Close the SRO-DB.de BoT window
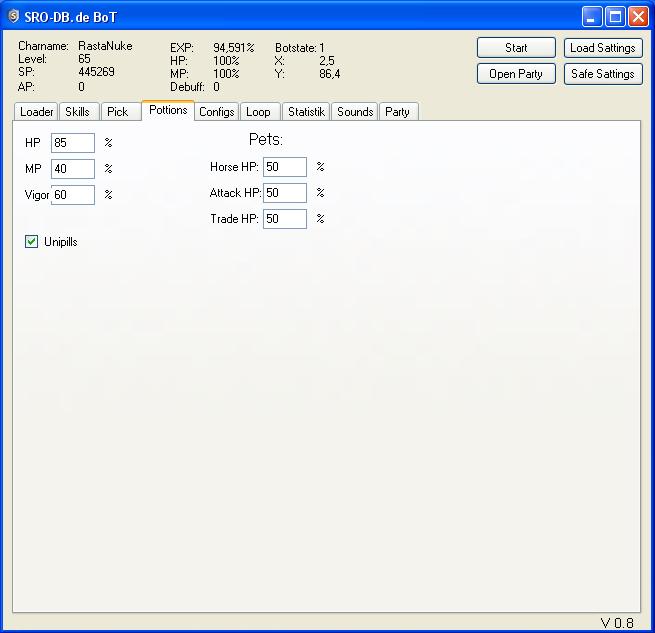 [x=638, y=17]
